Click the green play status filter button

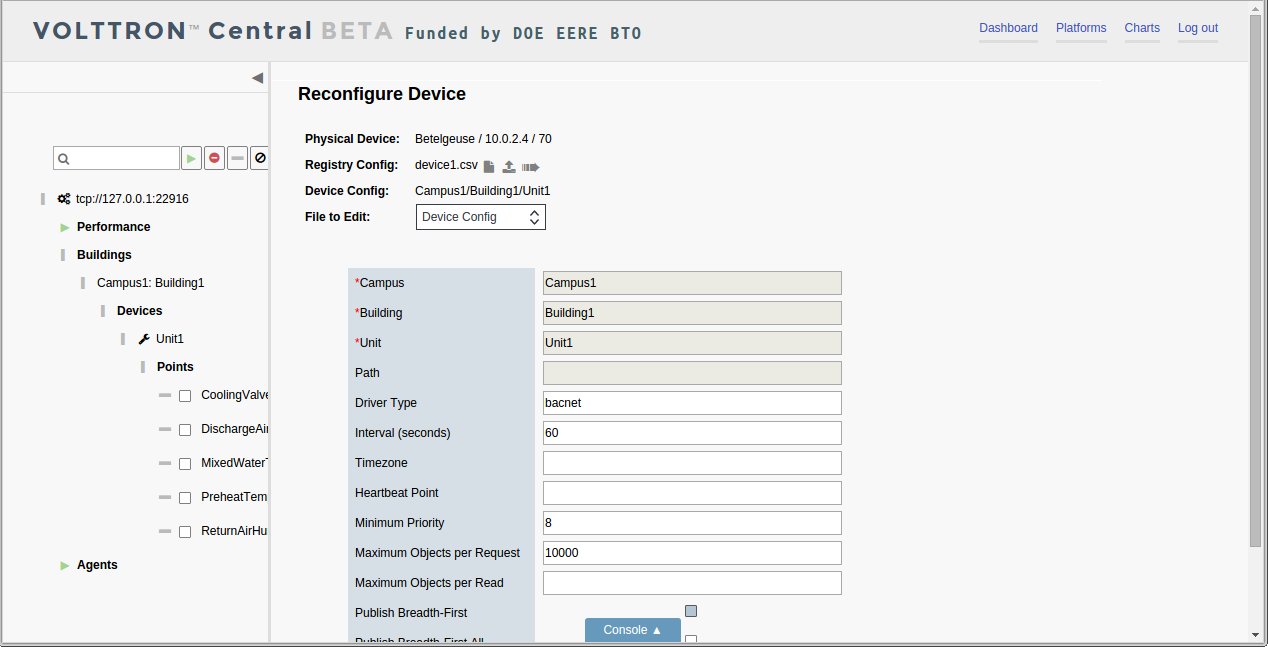(191, 158)
